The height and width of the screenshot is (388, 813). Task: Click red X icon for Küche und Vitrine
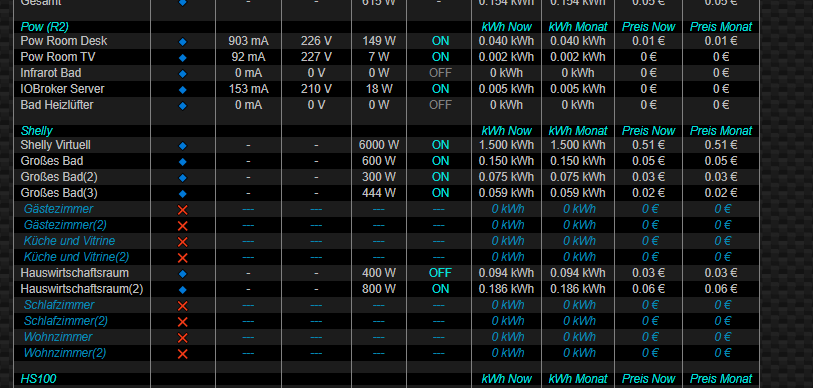[x=183, y=242]
